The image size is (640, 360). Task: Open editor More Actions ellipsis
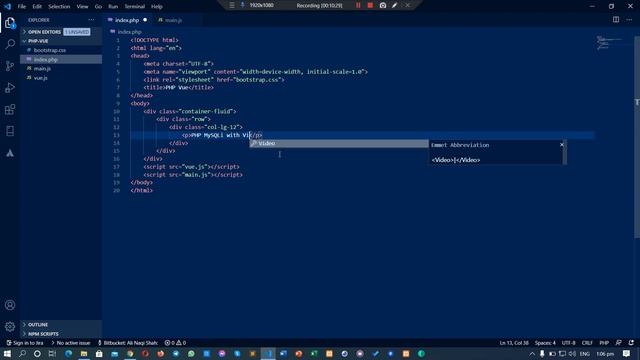click(x=629, y=20)
